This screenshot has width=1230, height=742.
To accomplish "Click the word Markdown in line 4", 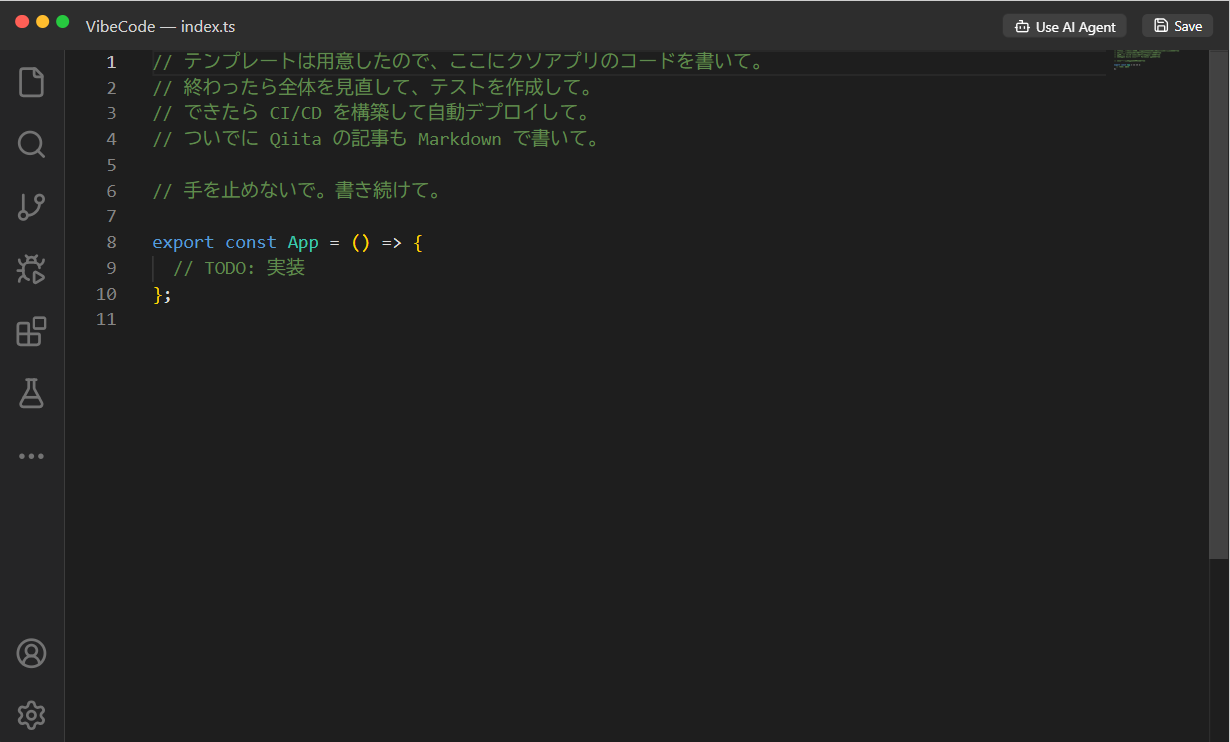I will tap(459, 139).
